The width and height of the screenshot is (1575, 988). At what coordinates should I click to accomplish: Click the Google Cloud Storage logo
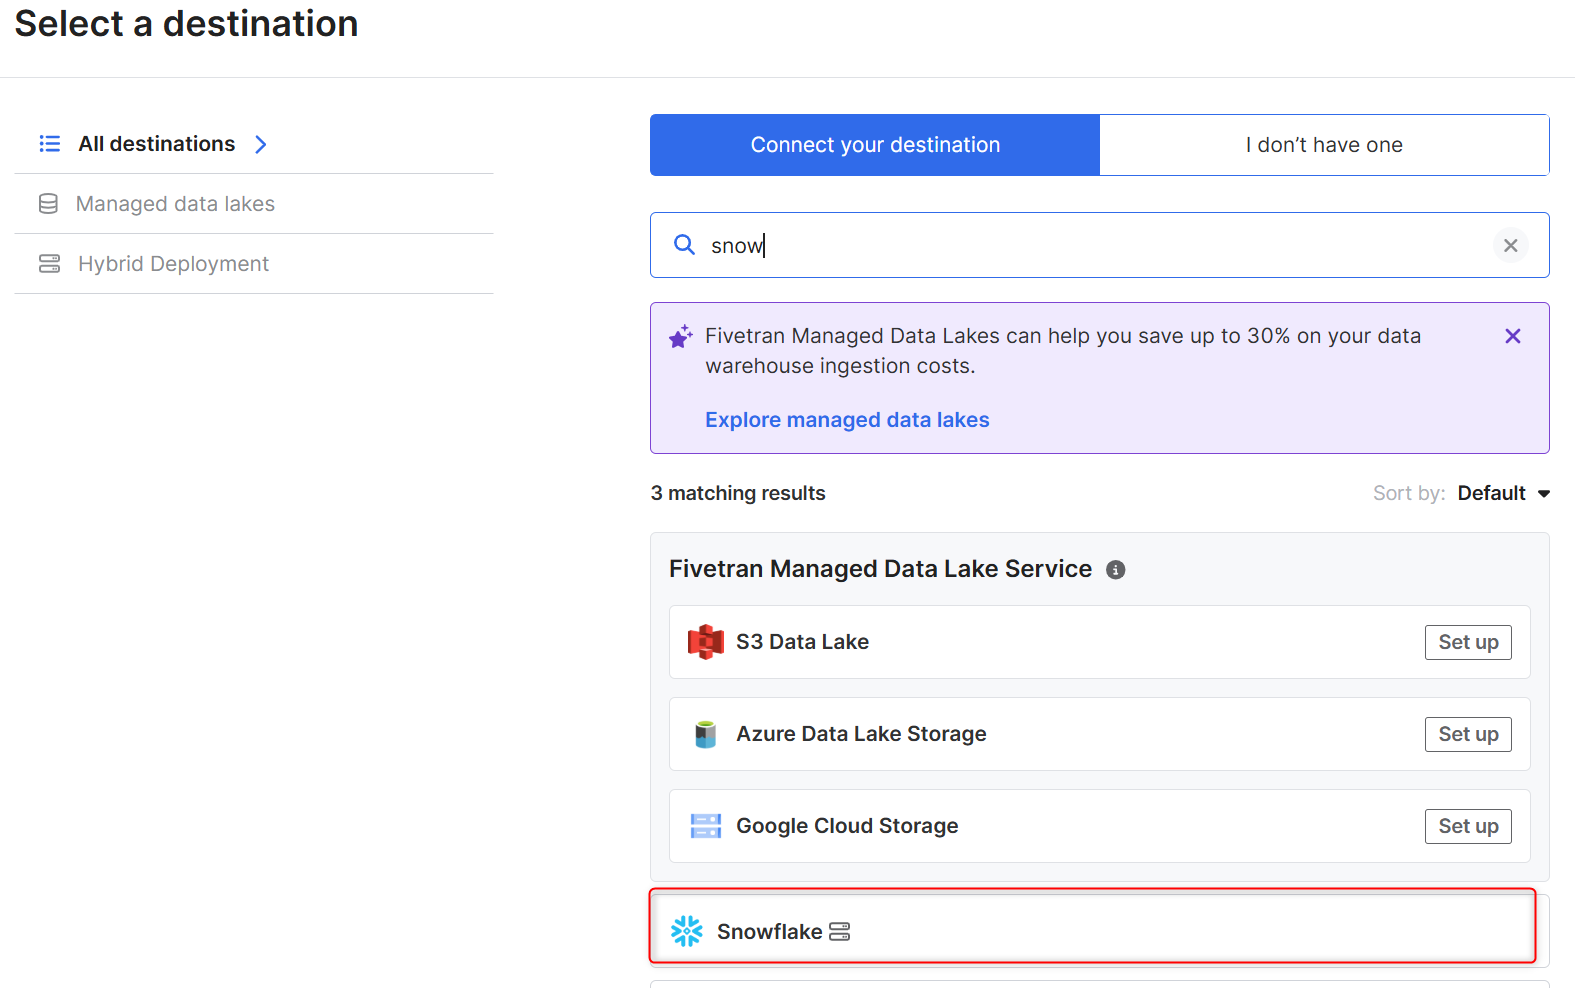click(706, 826)
